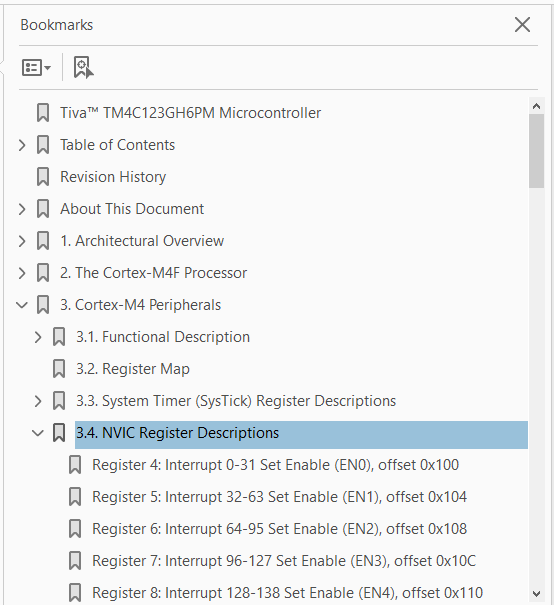Click bookmark icon beside Register 4 EN0
The height and width of the screenshot is (605, 554).
click(75, 465)
